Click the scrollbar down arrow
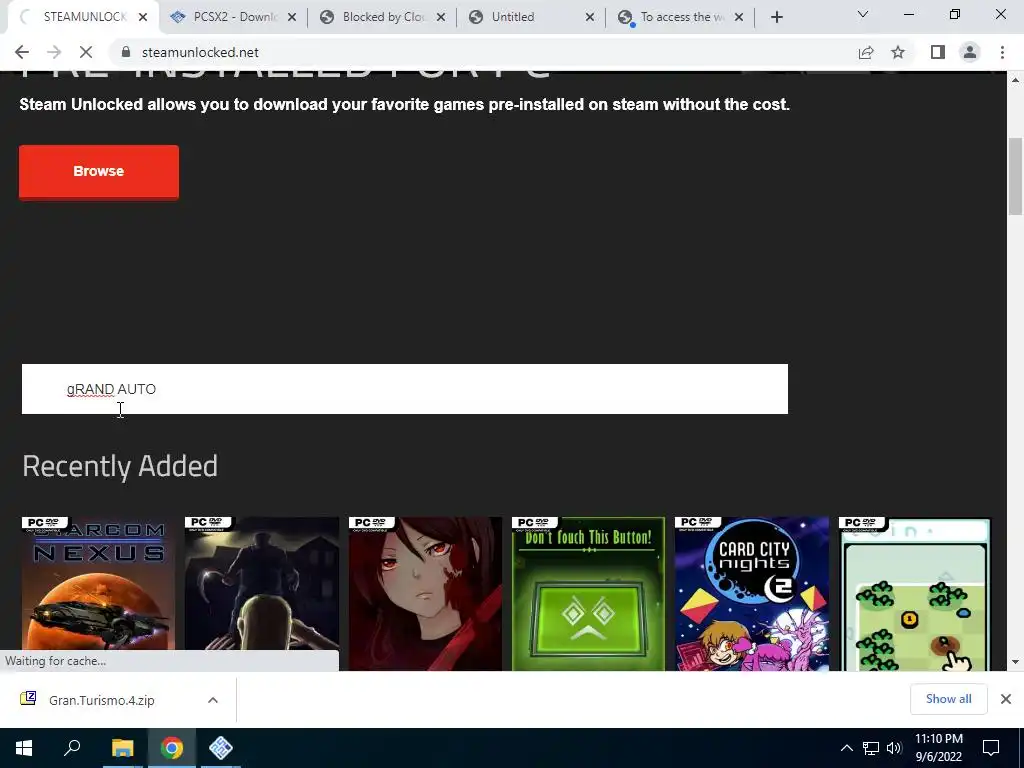The image size is (1024, 768). coord(1016,662)
